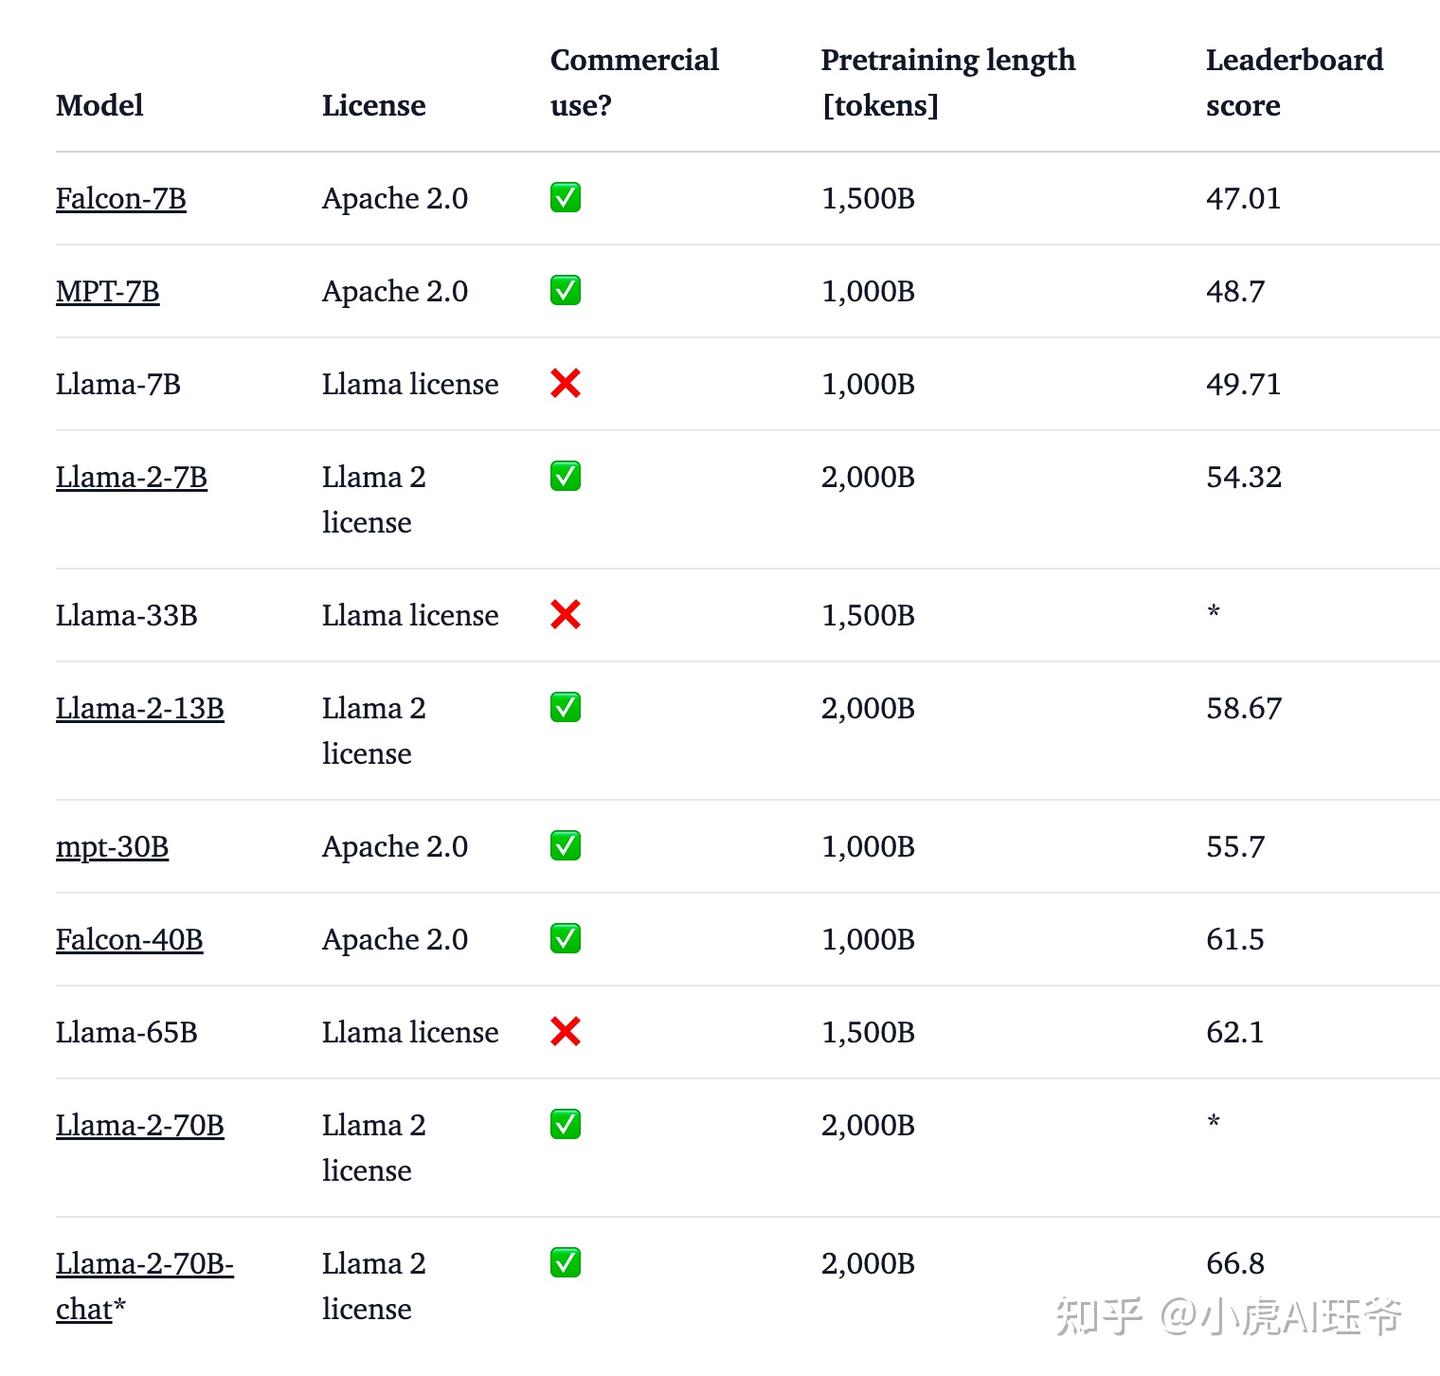Follow the Llama-2-7B link
The height and width of the screenshot is (1376, 1440).
click(x=131, y=478)
